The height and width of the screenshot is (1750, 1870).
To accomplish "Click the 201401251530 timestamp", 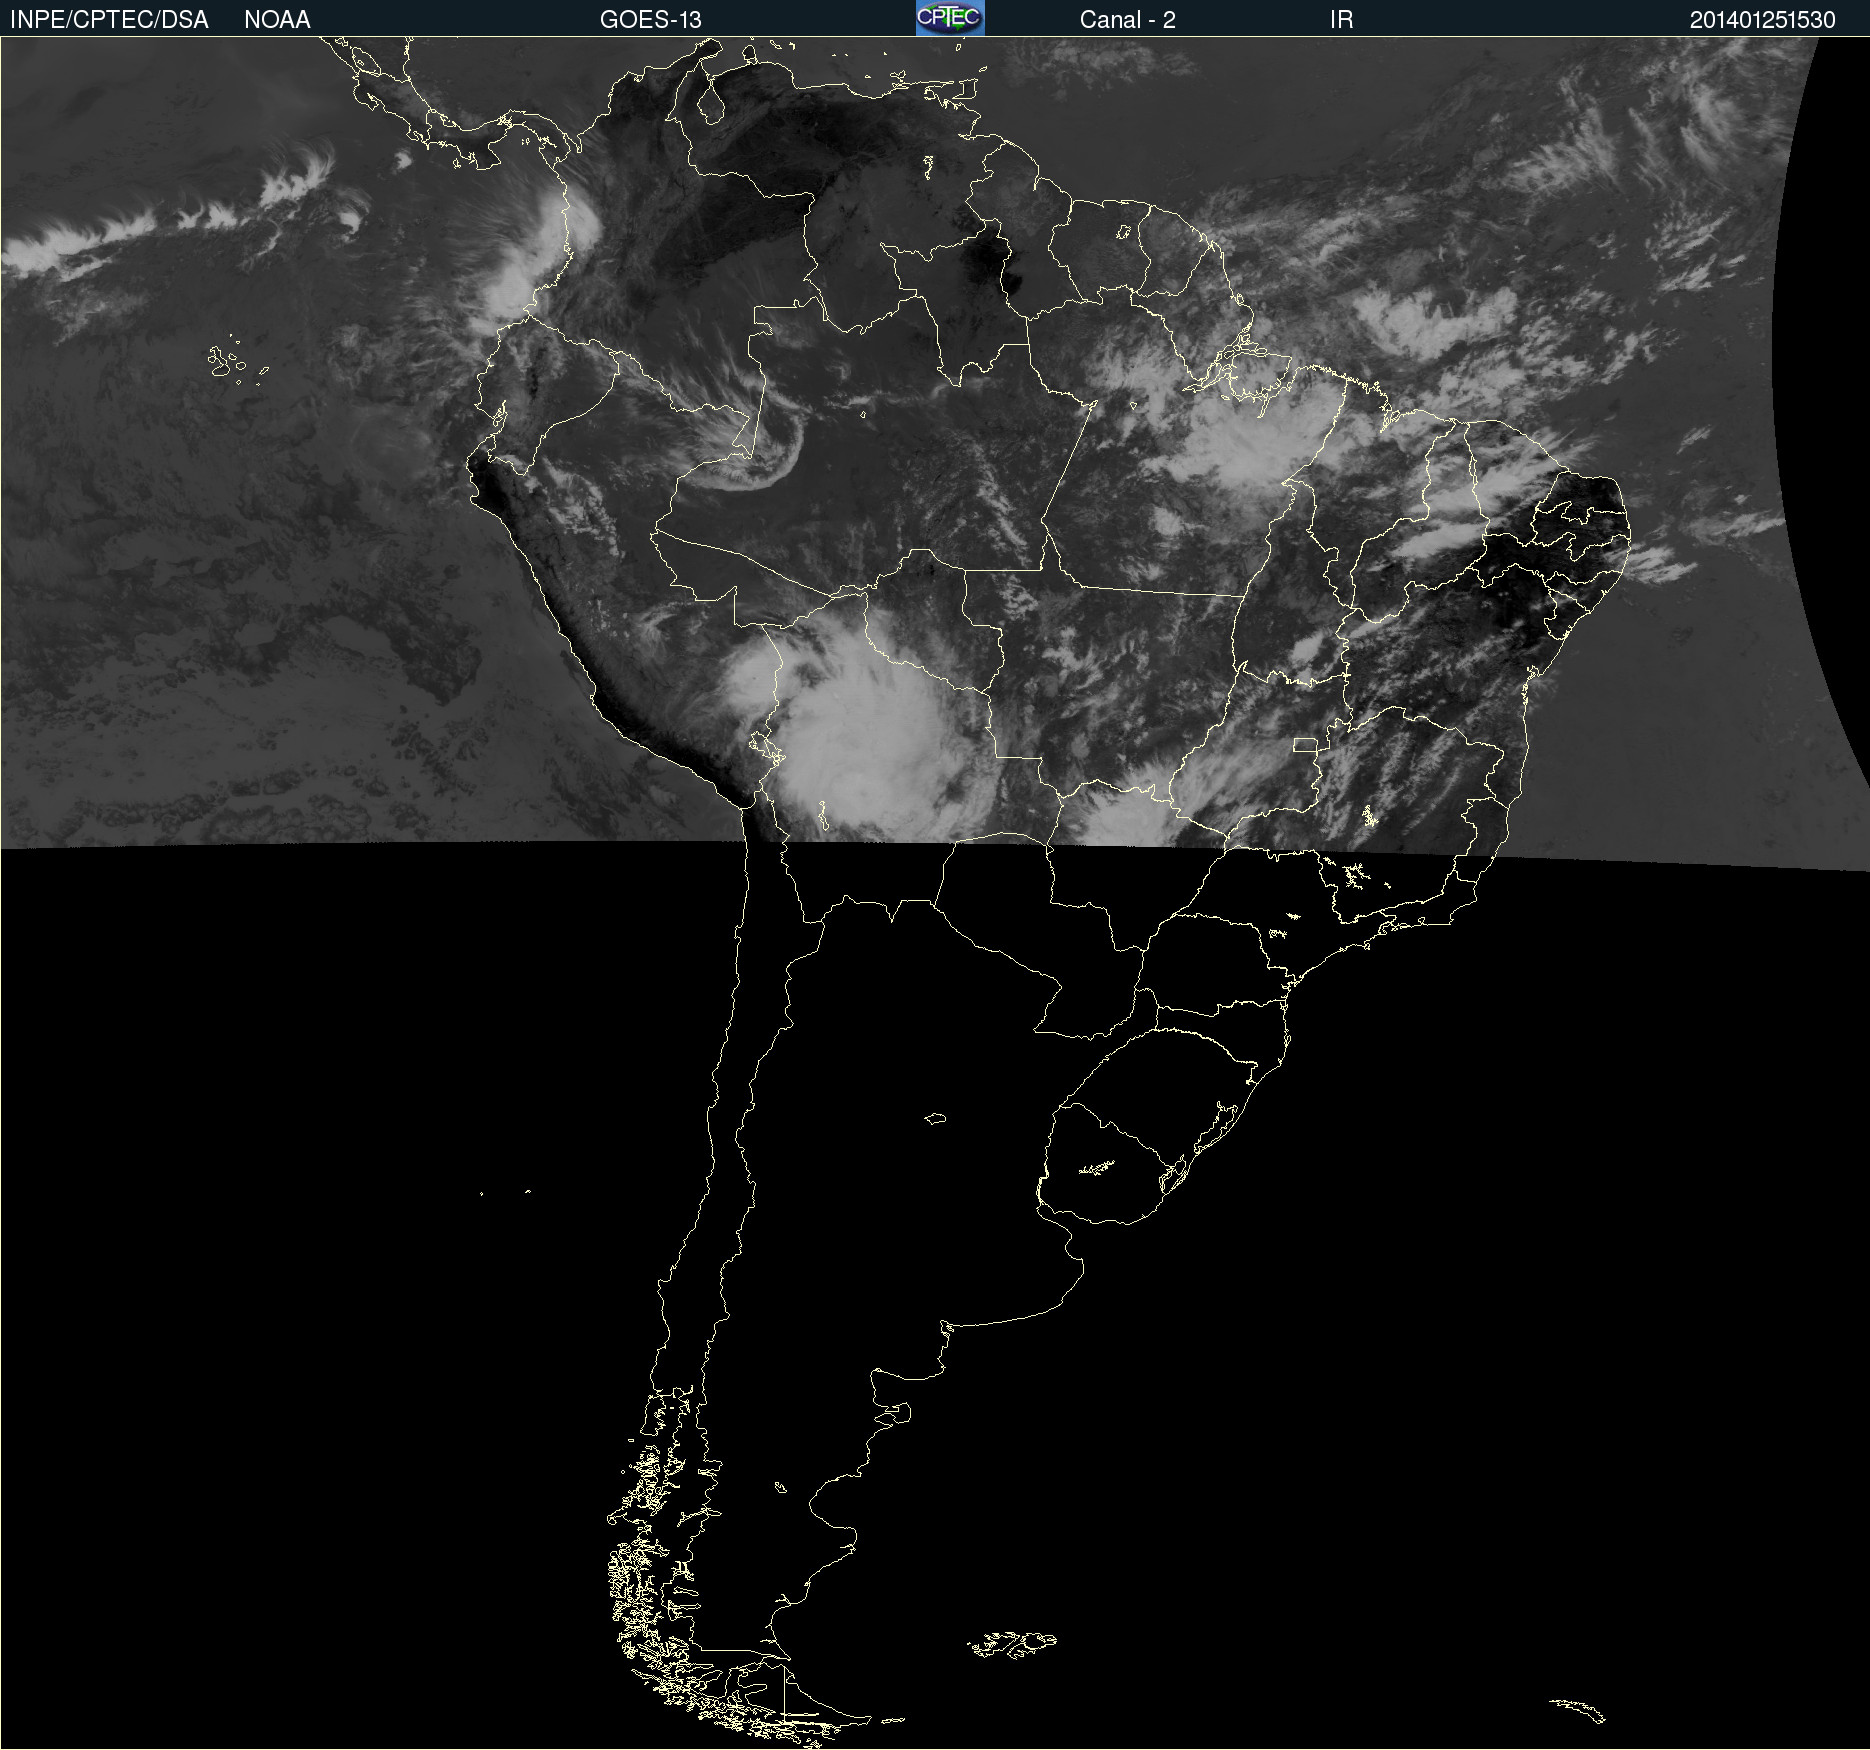I will pyautogui.click(x=1763, y=20).
